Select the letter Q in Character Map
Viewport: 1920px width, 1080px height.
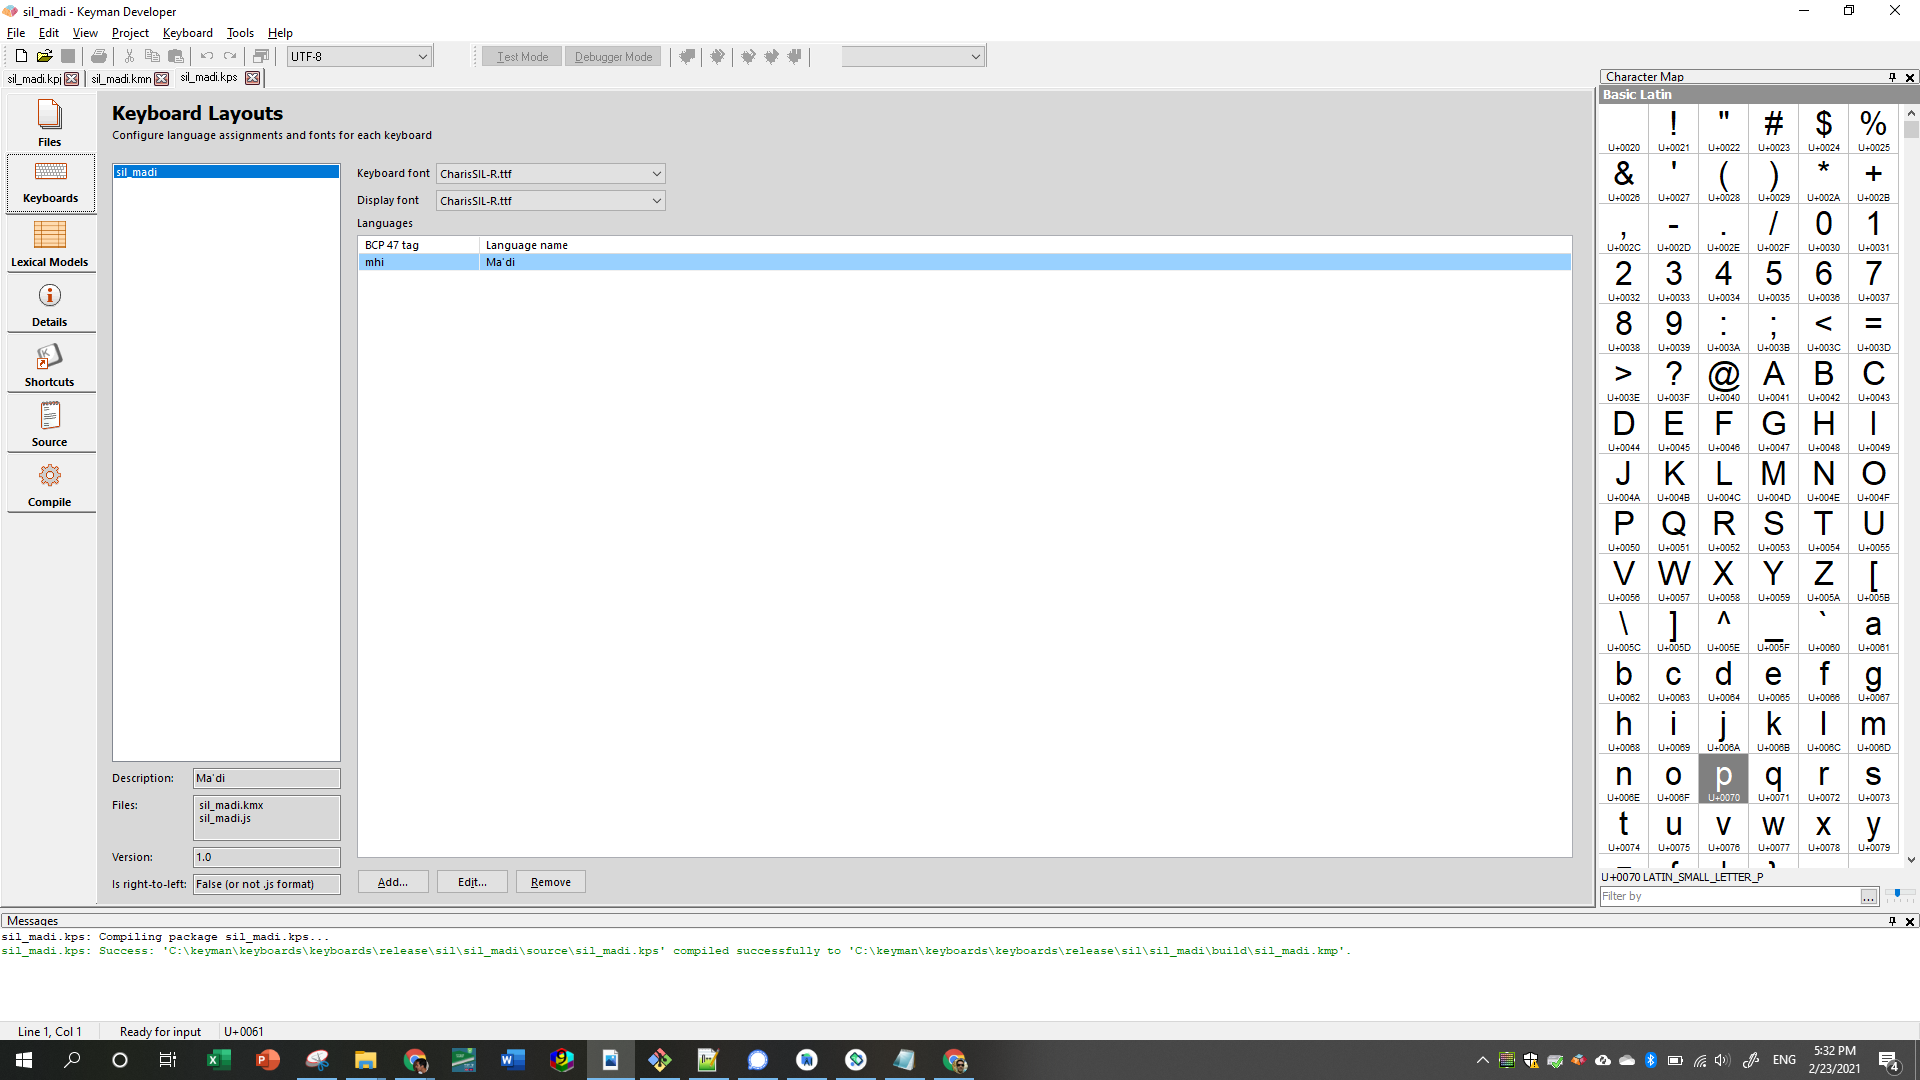(x=1673, y=529)
